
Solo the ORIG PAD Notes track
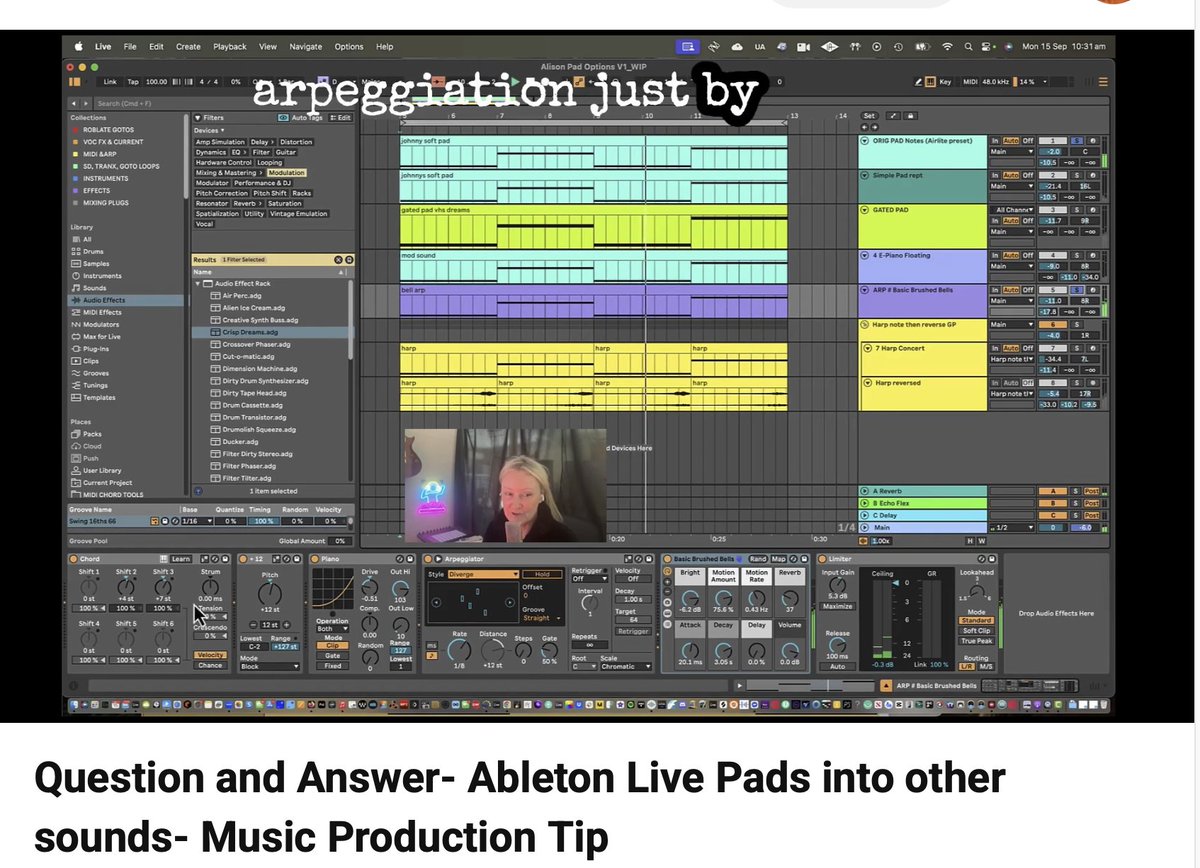tap(1077, 141)
